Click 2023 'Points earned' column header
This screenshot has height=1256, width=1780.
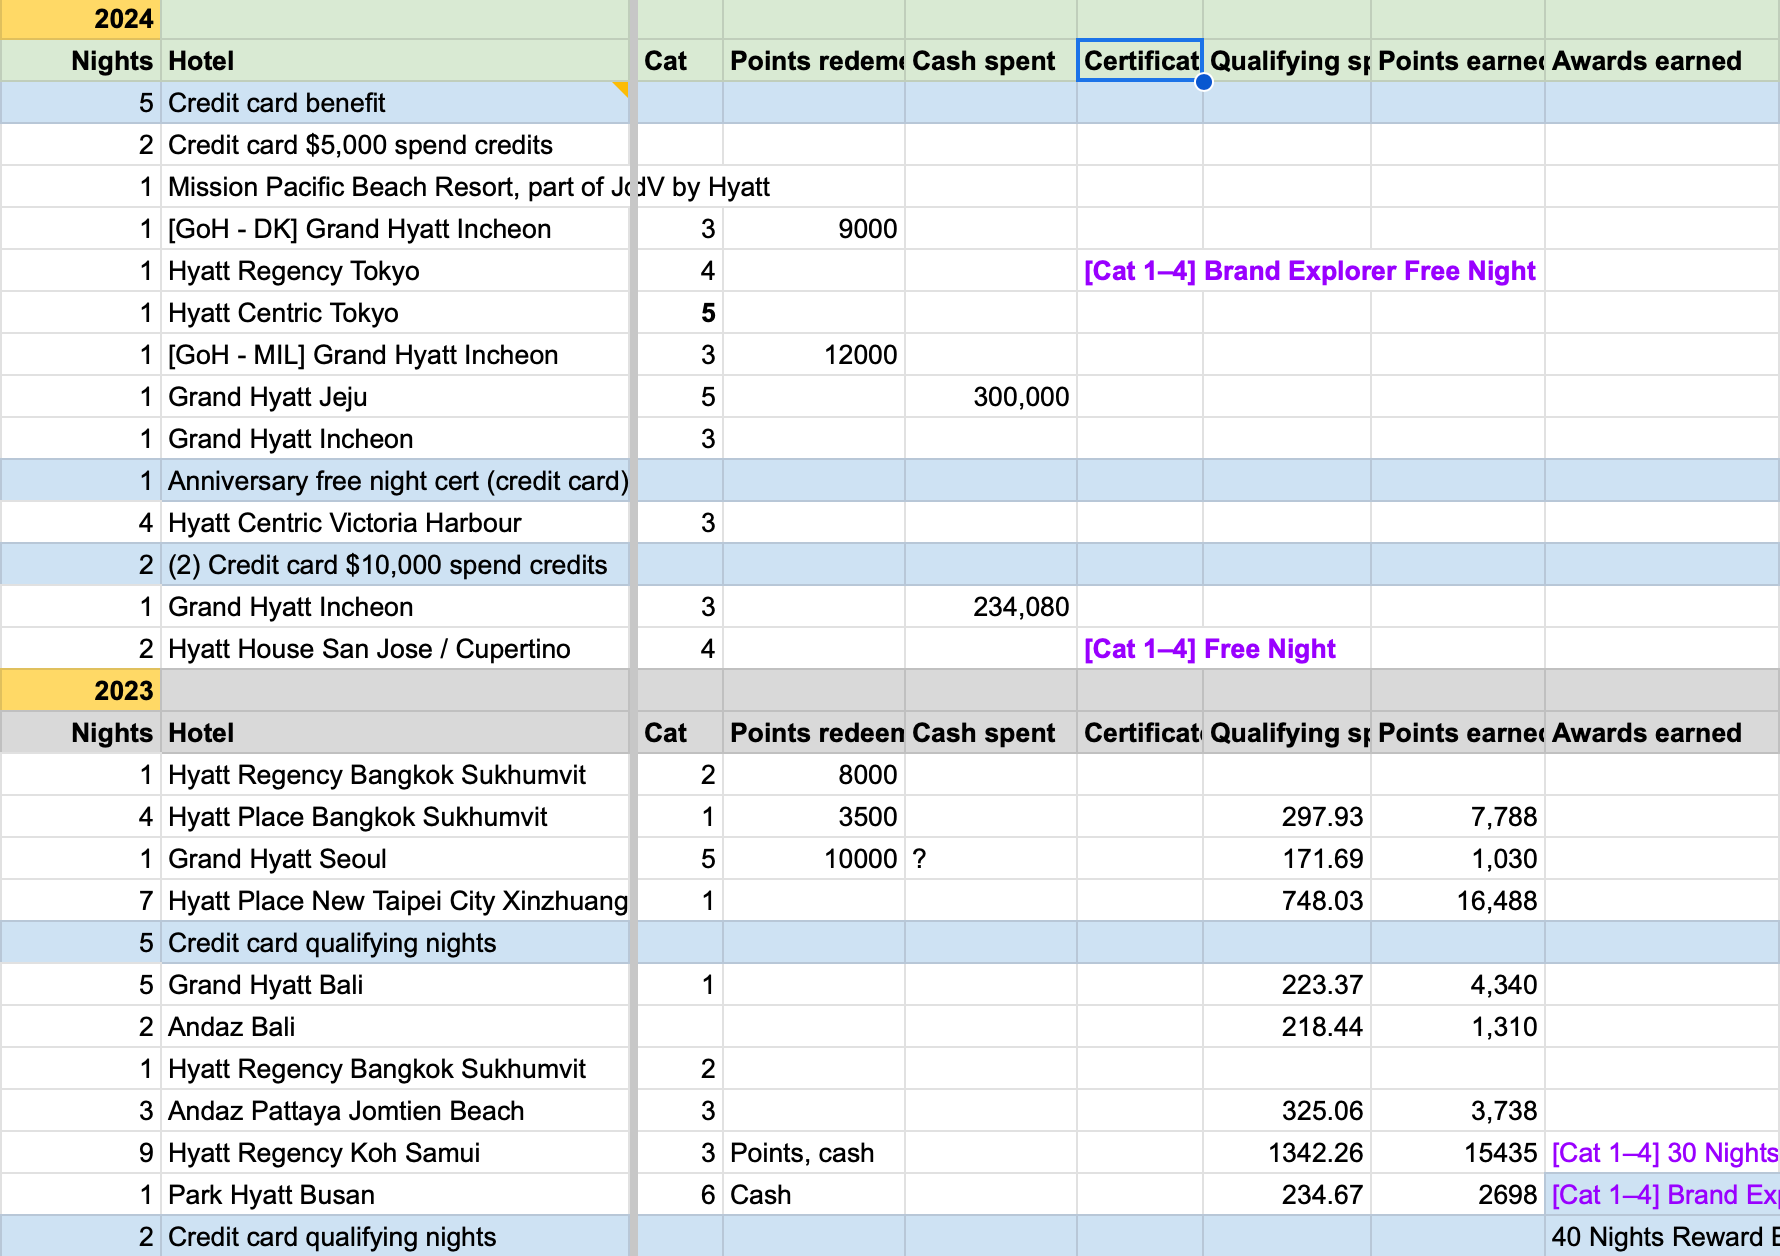click(1457, 733)
